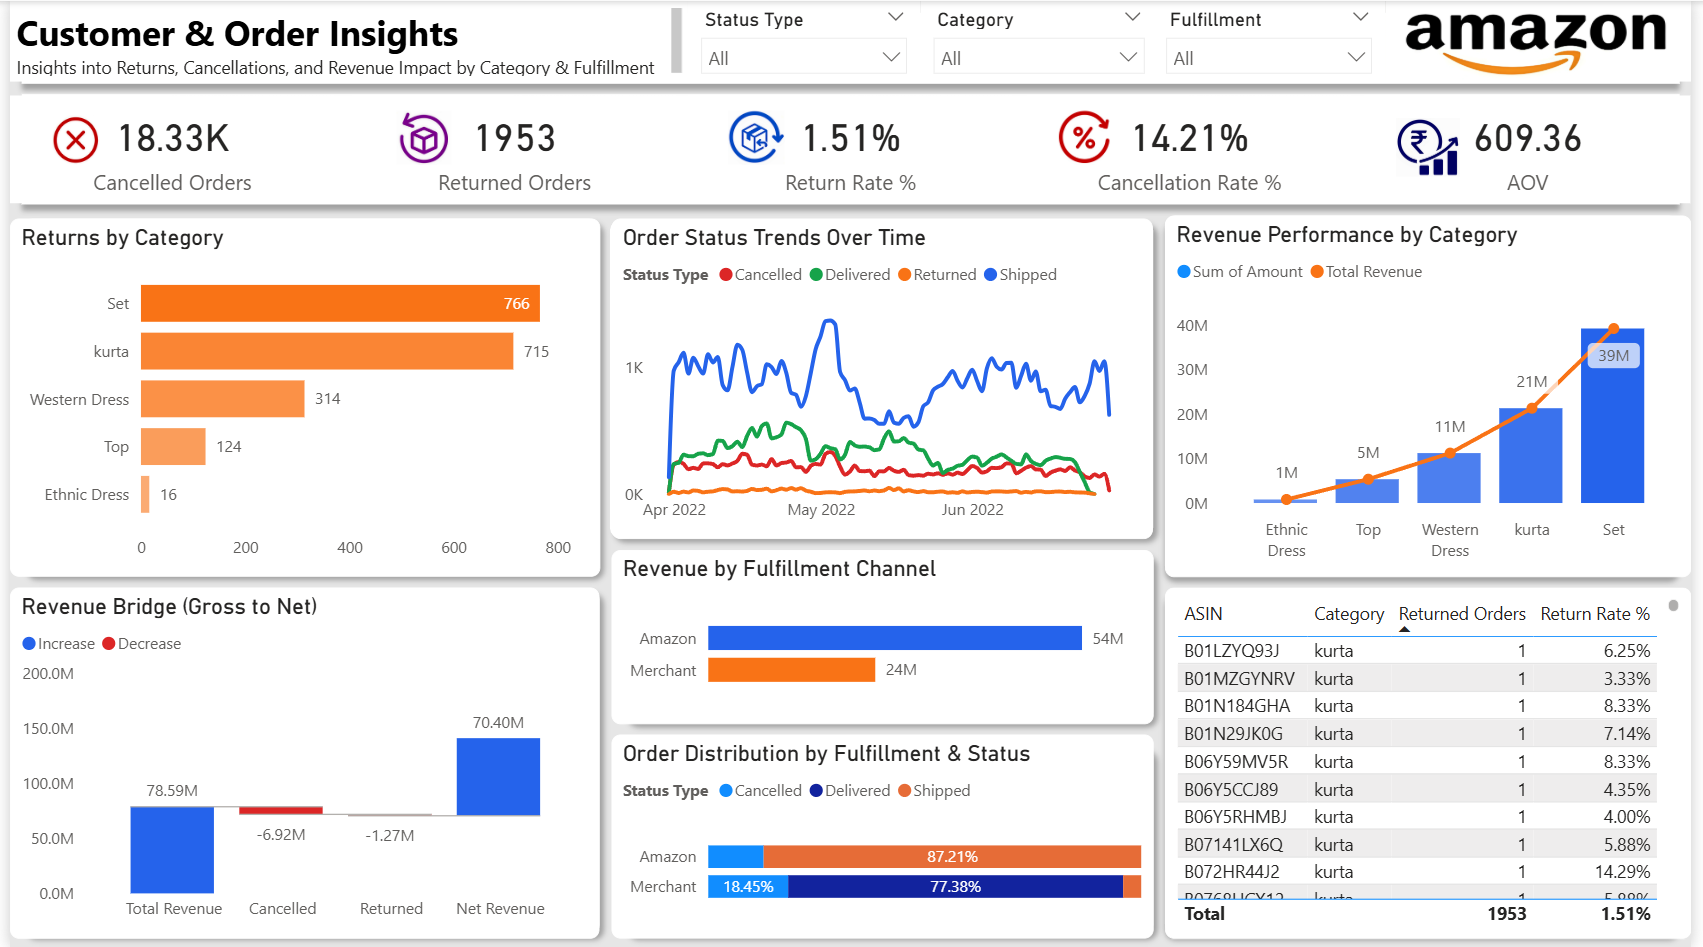Select the Western Dress column labeled 11M

point(1449,478)
